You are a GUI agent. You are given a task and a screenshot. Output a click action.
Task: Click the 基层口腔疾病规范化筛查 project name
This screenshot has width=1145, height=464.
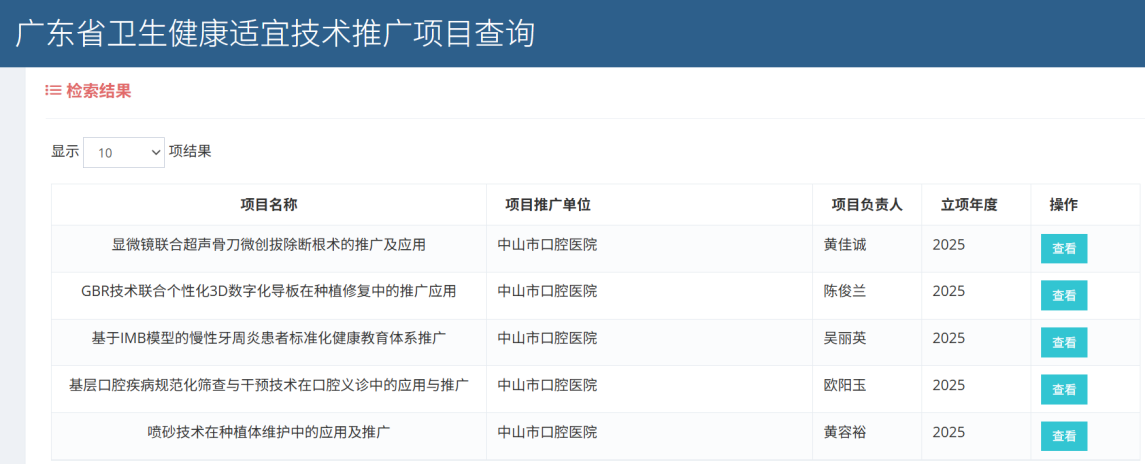[x=268, y=385]
